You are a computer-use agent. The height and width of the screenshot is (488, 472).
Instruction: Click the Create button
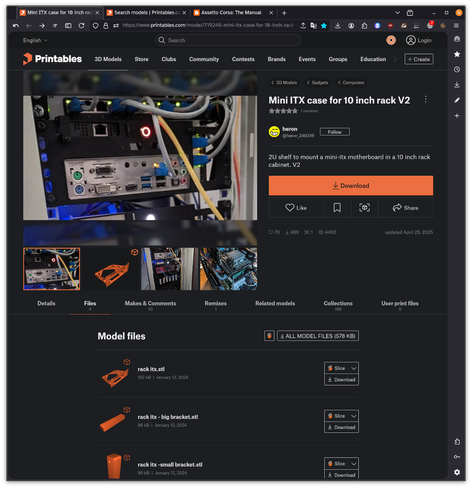419,59
